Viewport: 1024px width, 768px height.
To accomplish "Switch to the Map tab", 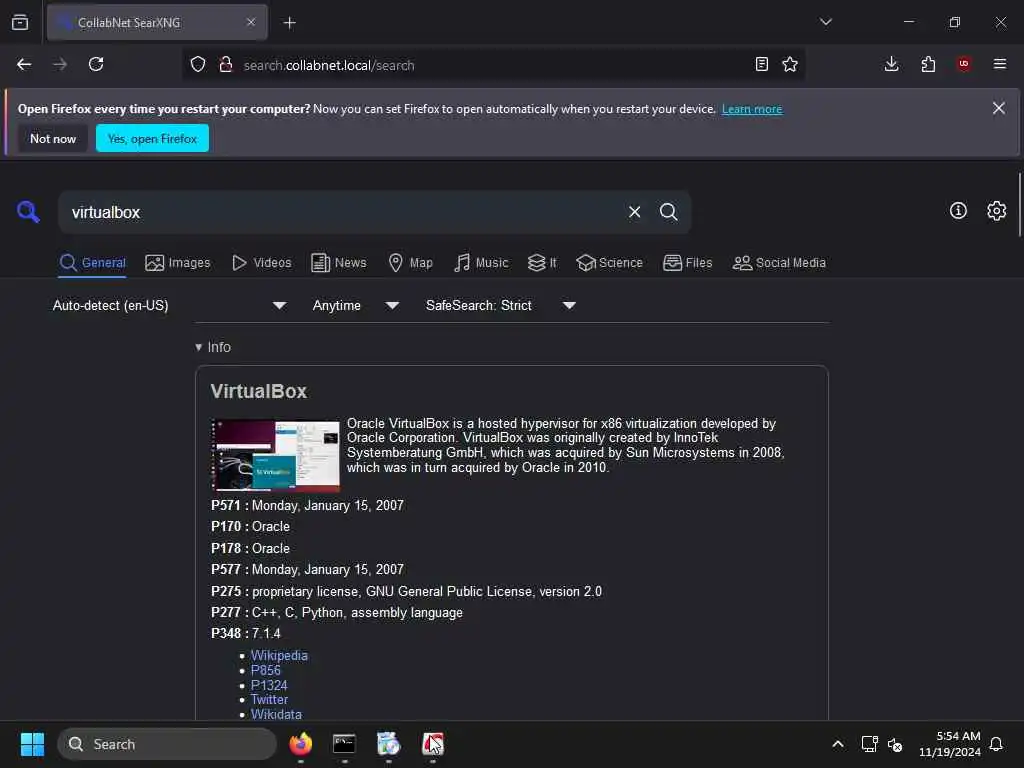I will pos(410,263).
